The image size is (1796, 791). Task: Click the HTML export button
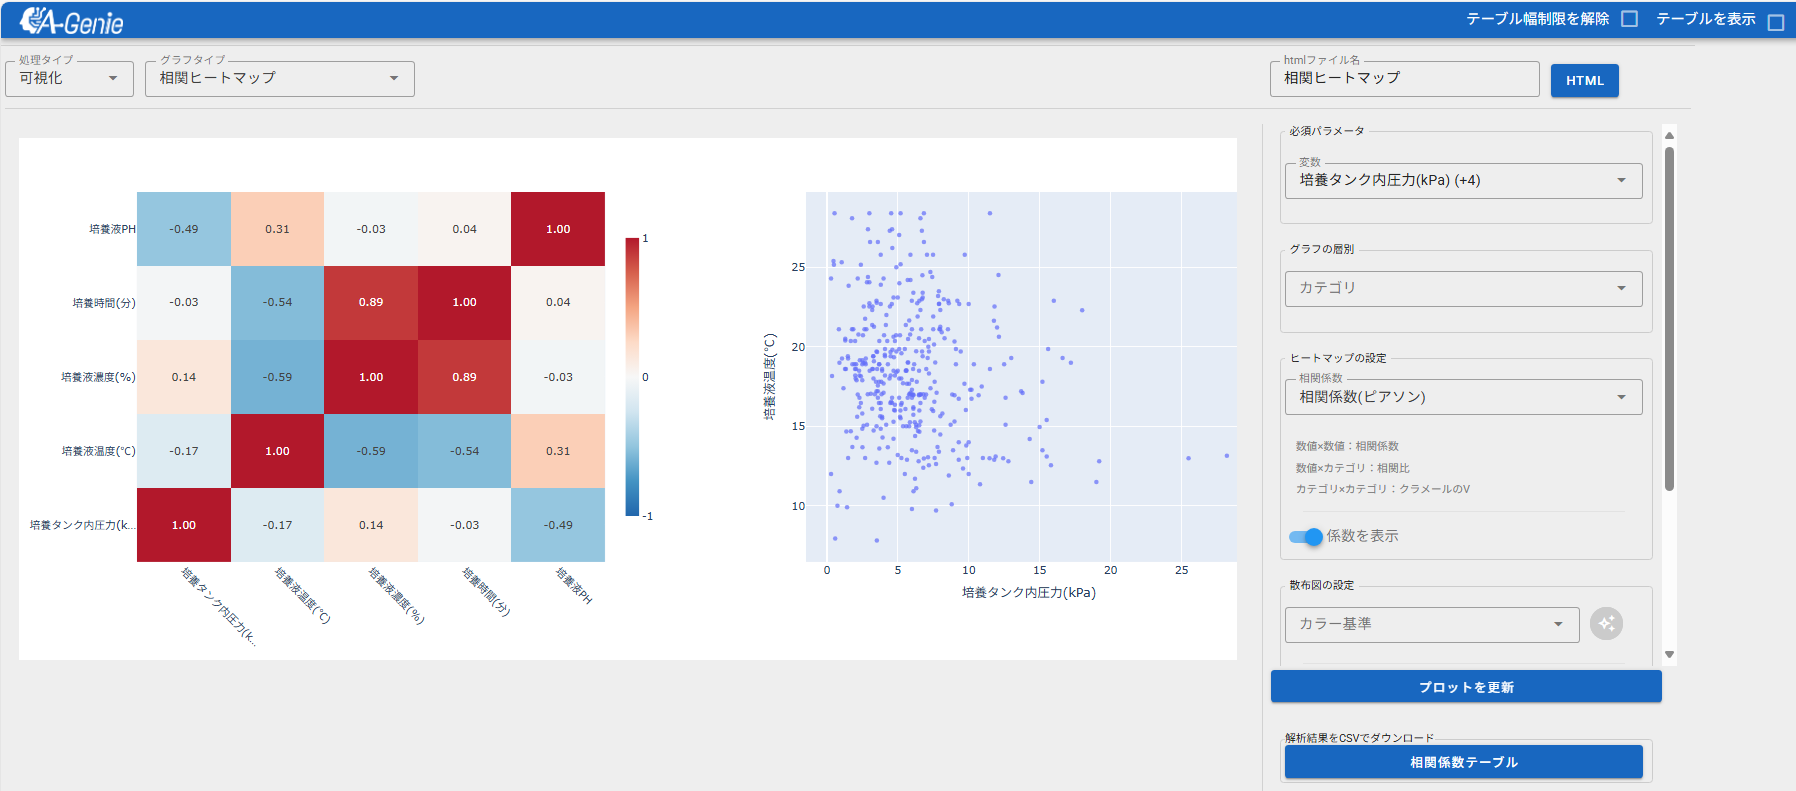1584,81
